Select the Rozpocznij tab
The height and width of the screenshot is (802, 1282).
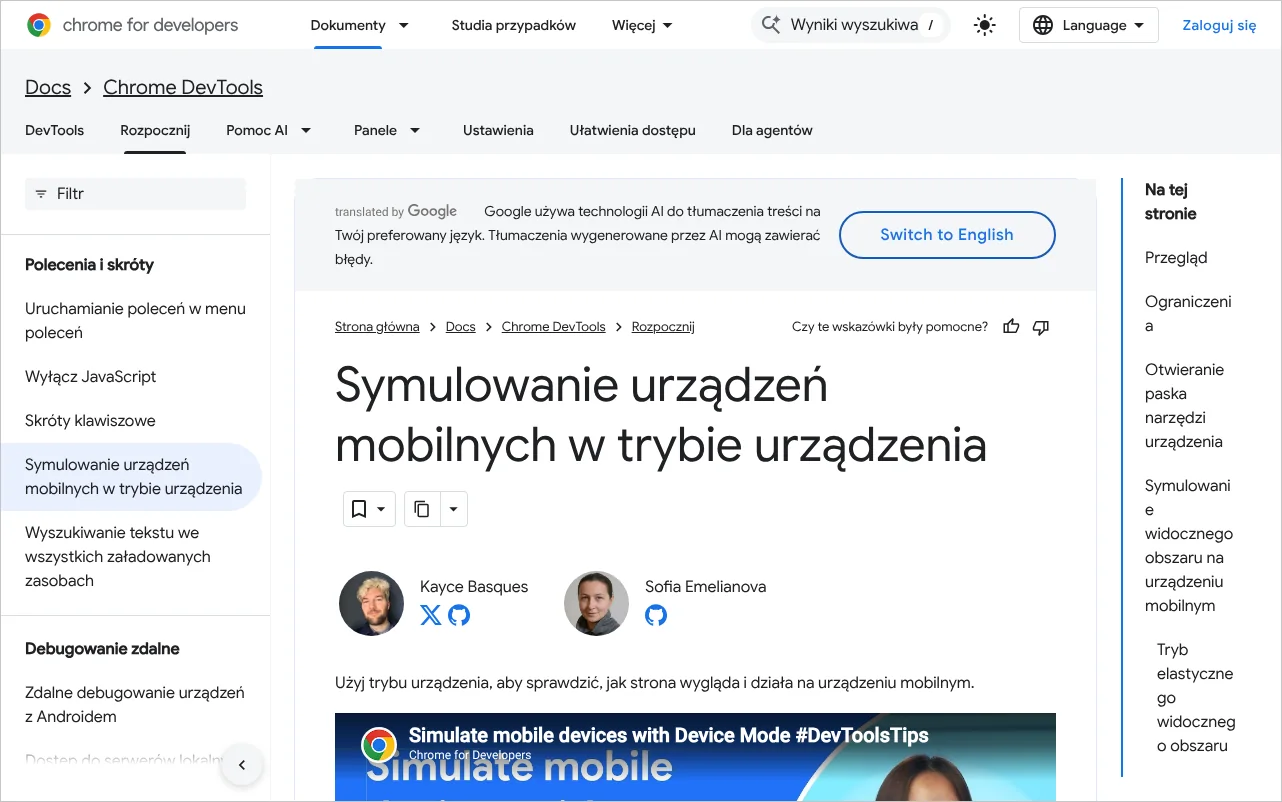click(x=155, y=130)
